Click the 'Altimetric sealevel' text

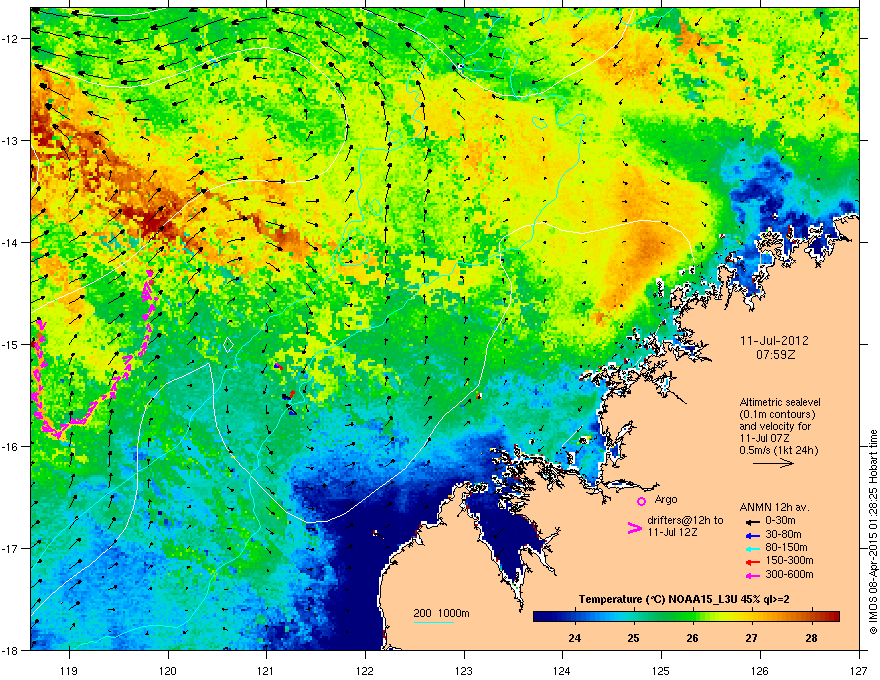click(x=780, y=402)
